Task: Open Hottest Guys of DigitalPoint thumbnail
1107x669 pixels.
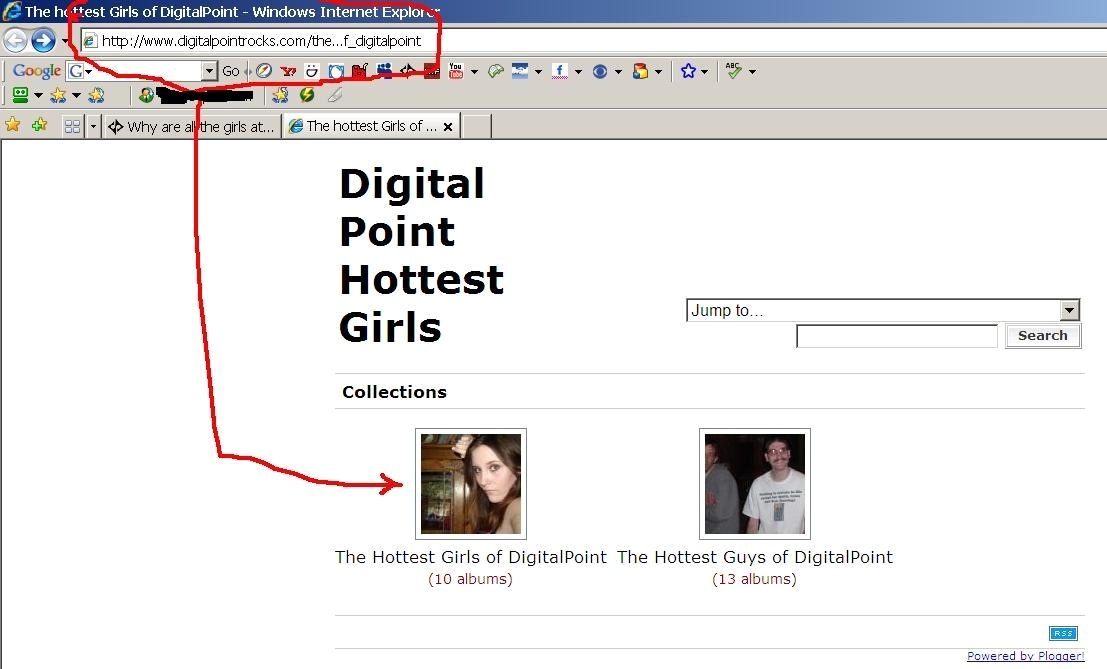Action: tap(754, 484)
